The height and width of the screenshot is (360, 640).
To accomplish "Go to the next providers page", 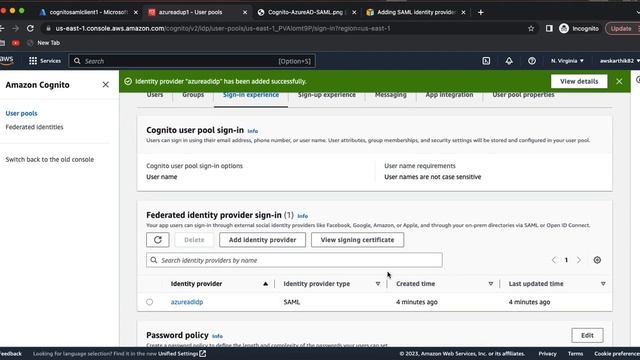I will tap(578, 260).
